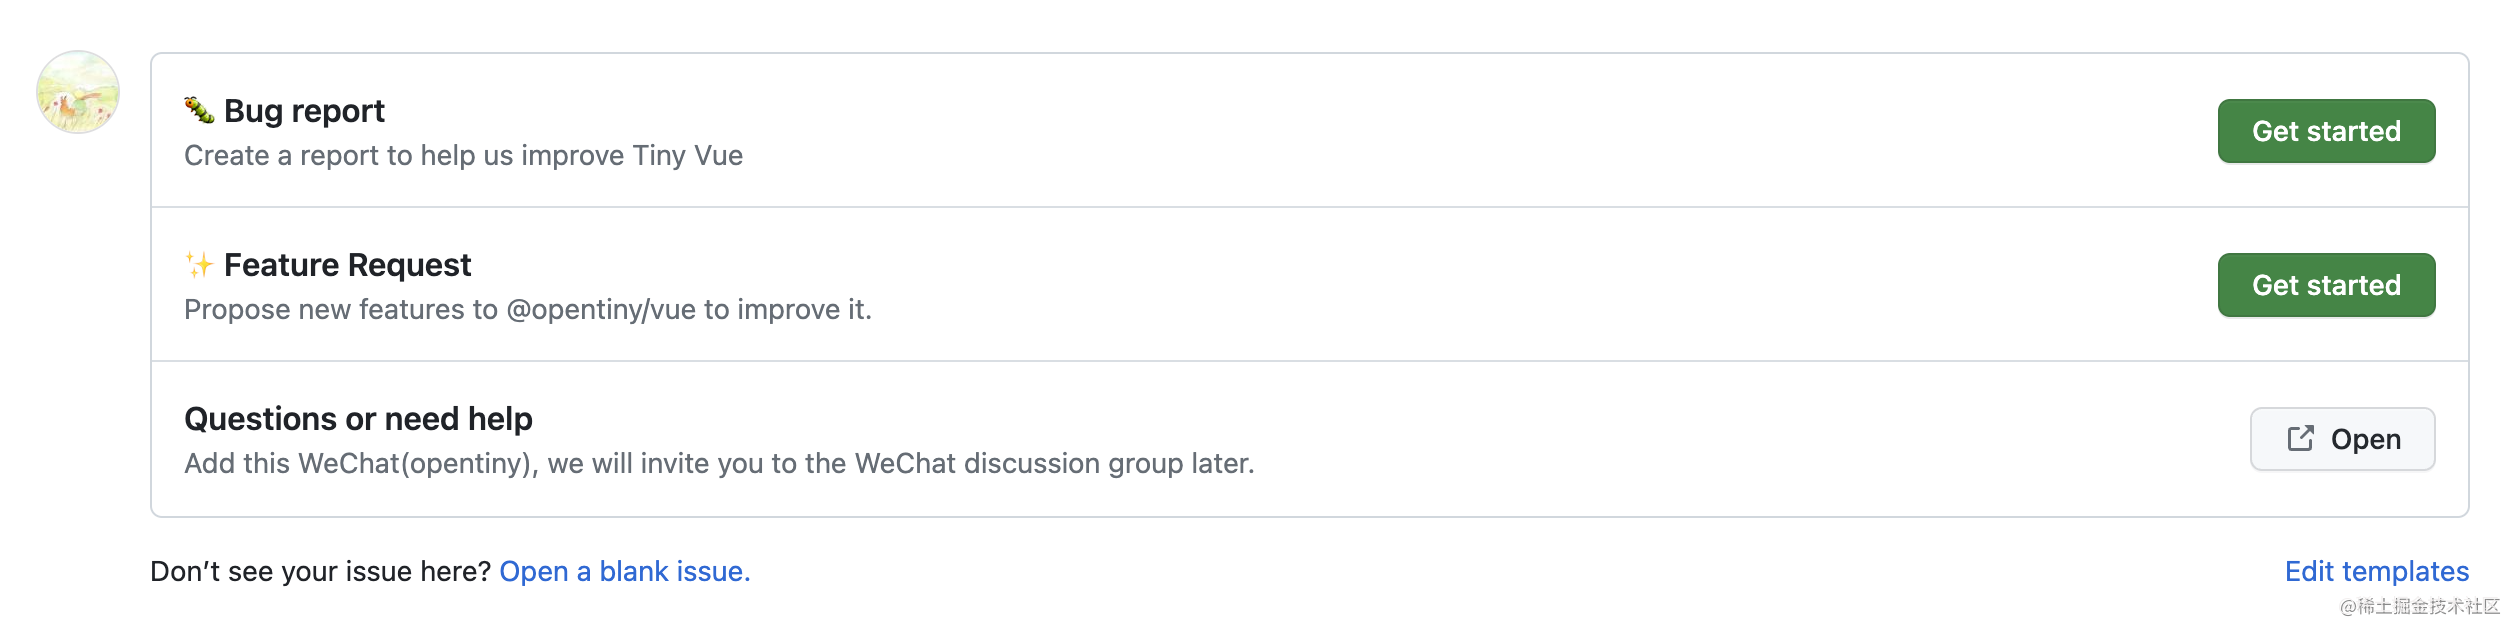Start a Bug report with Get started
This screenshot has width=2520, height=636.
click(x=2326, y=131)
